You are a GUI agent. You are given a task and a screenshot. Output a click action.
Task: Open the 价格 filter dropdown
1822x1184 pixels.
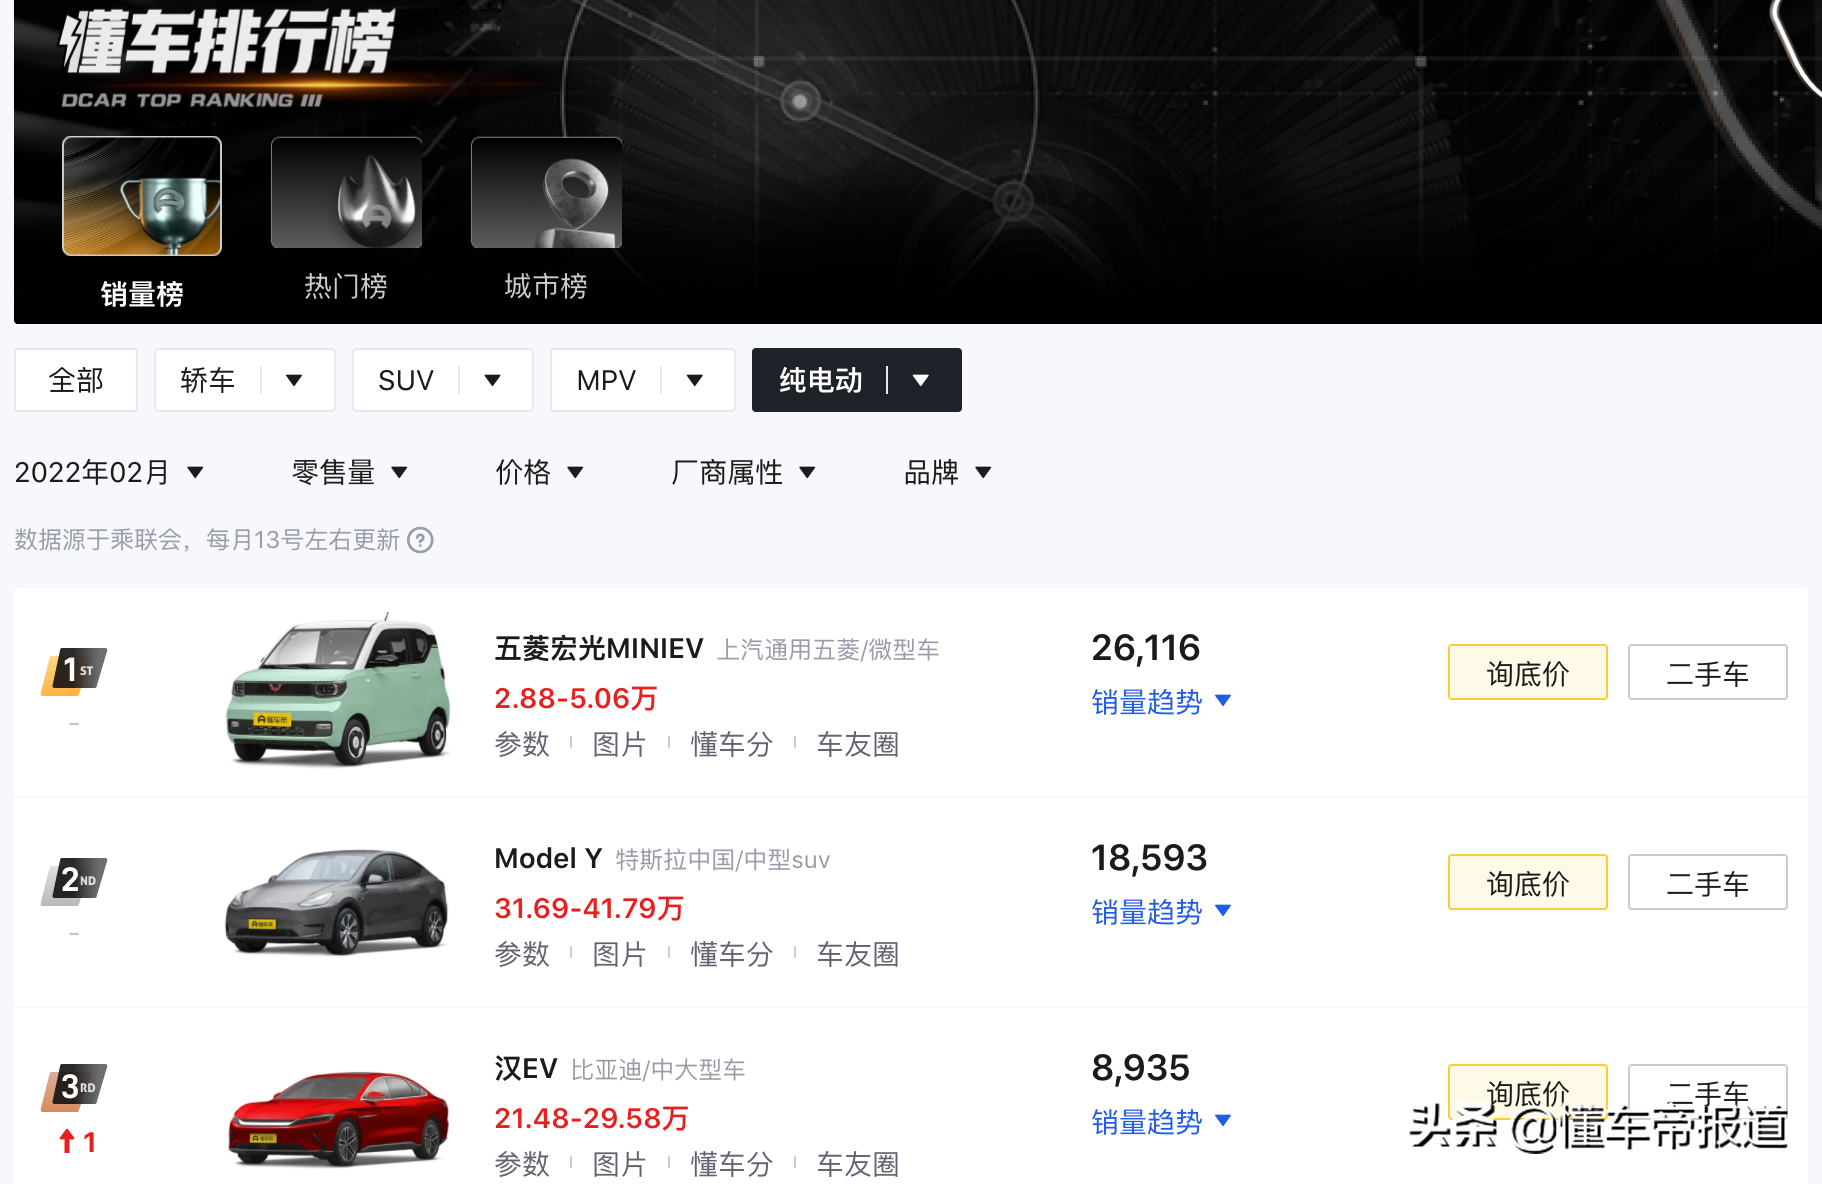(539, 472)
